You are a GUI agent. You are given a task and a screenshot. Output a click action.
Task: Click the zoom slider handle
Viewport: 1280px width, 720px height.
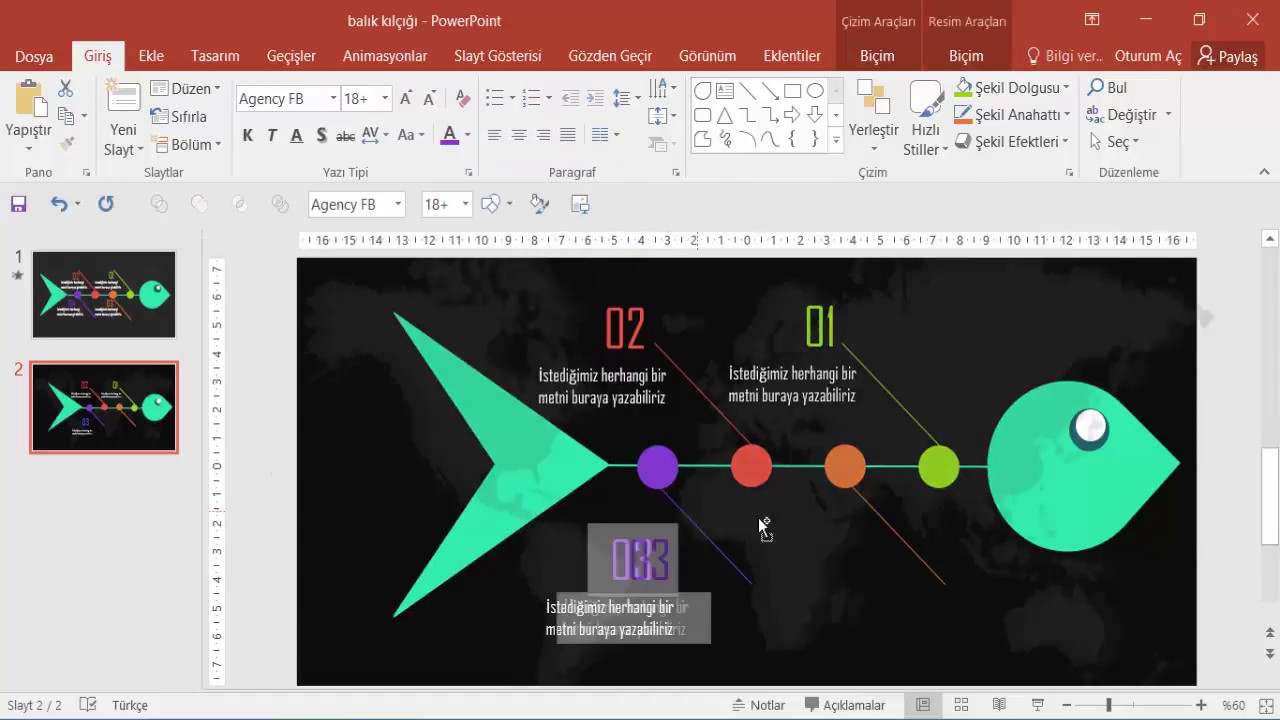(1108, 705)
